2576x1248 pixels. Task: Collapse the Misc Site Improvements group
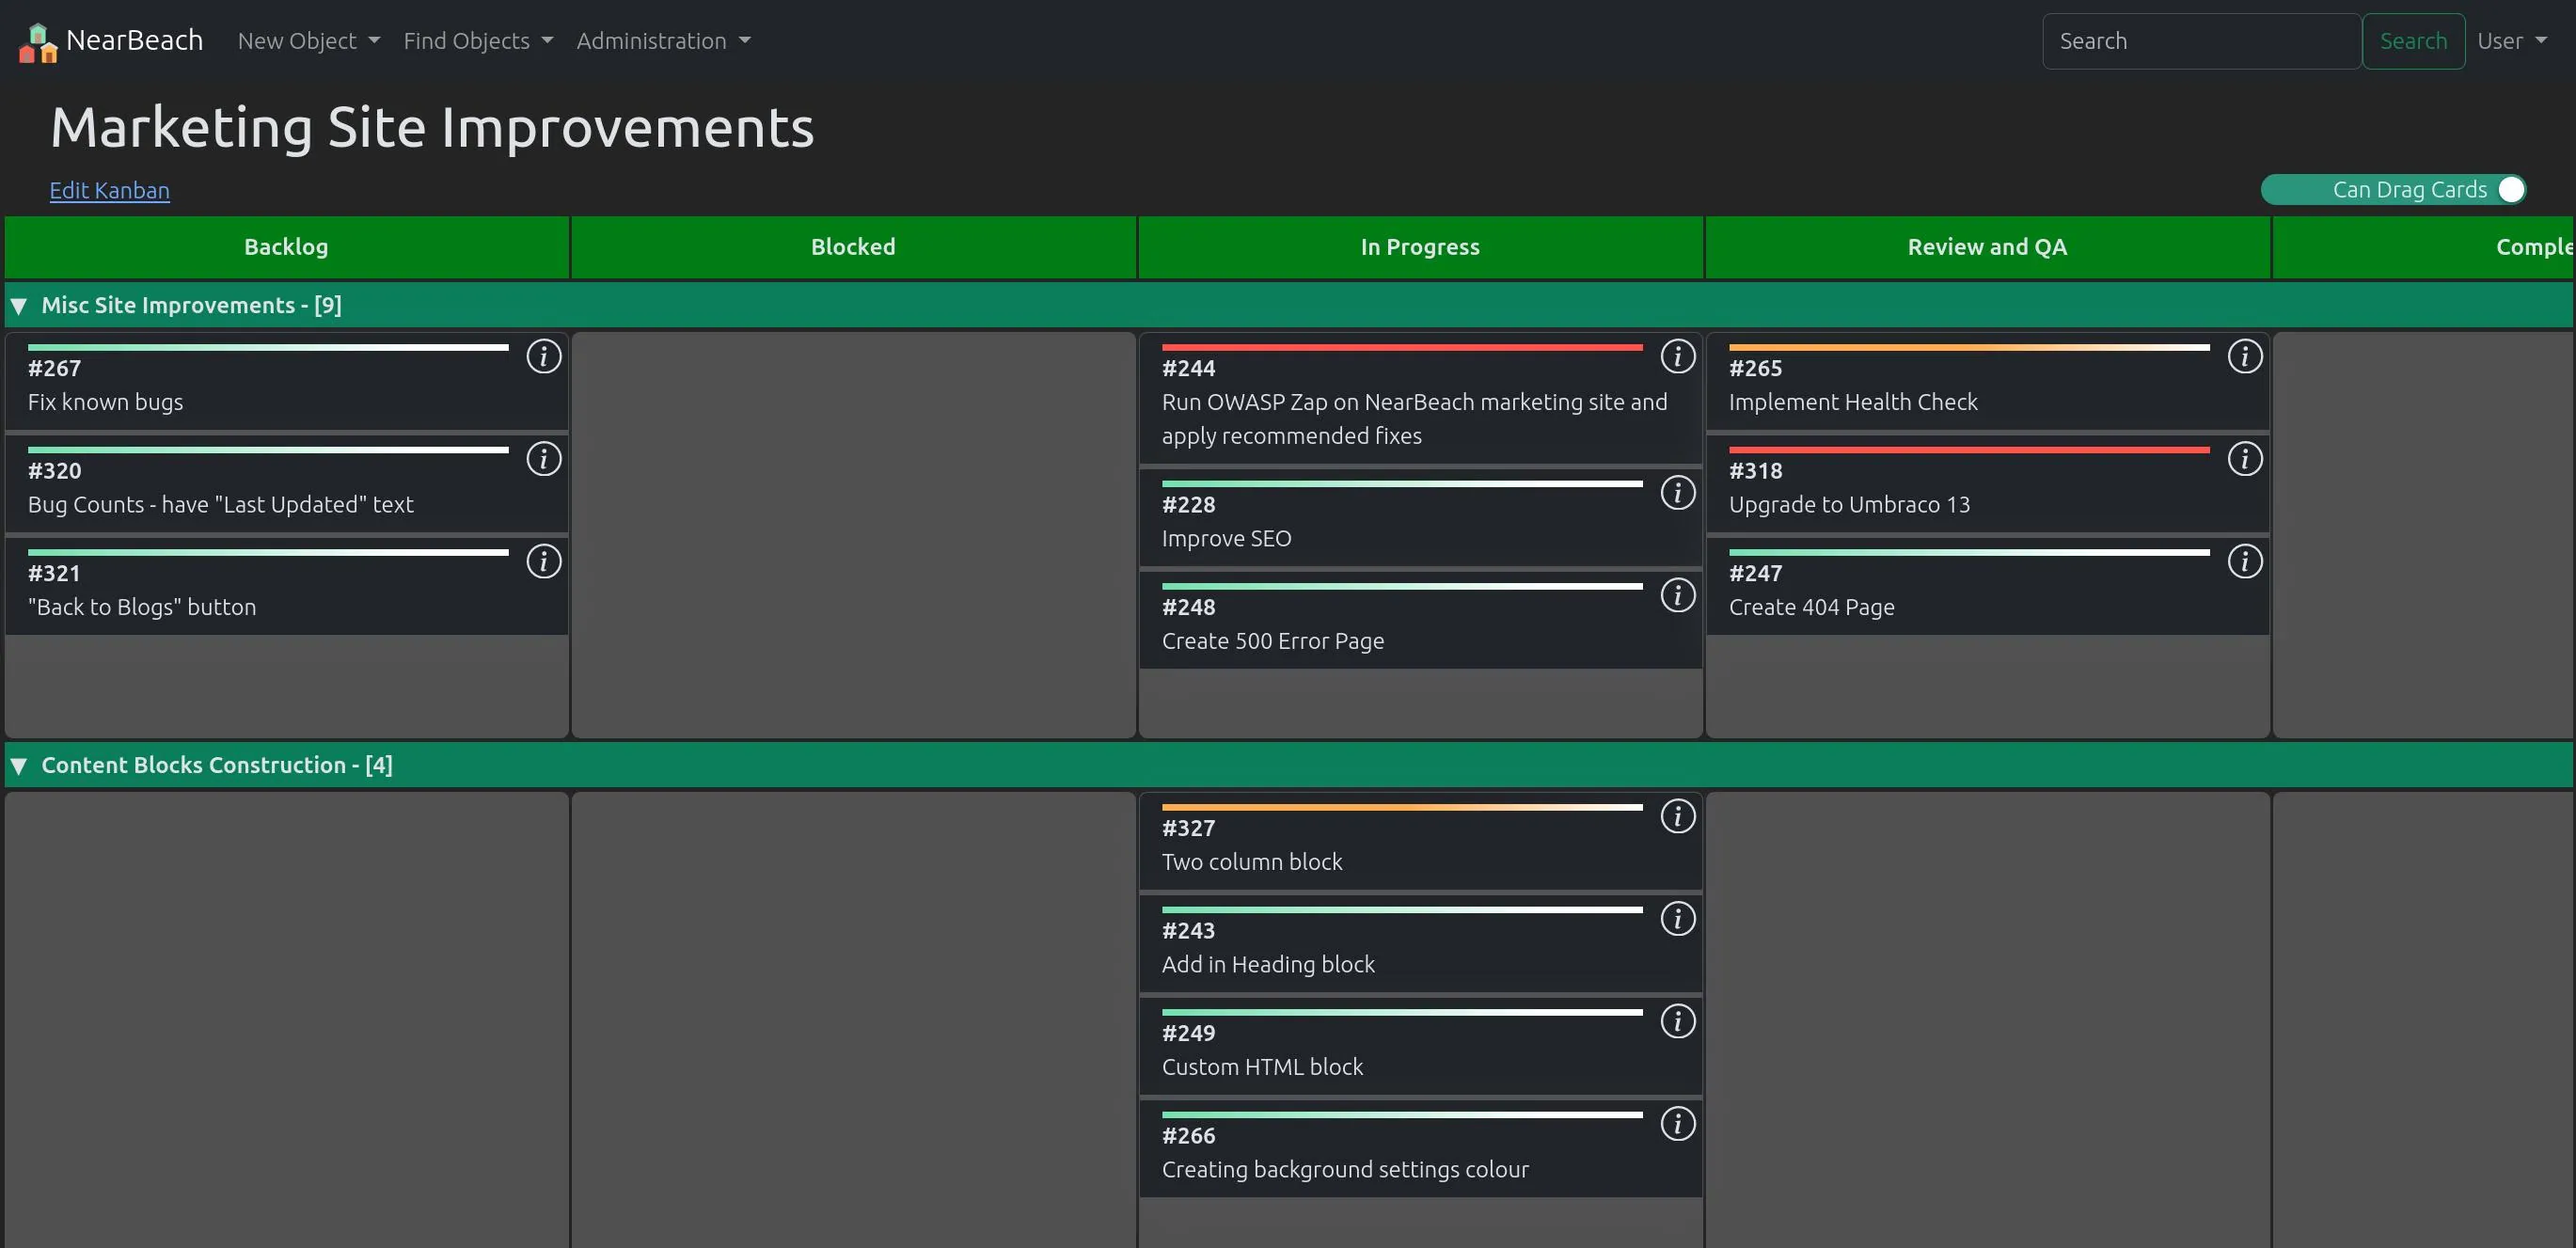pos(19,306)
